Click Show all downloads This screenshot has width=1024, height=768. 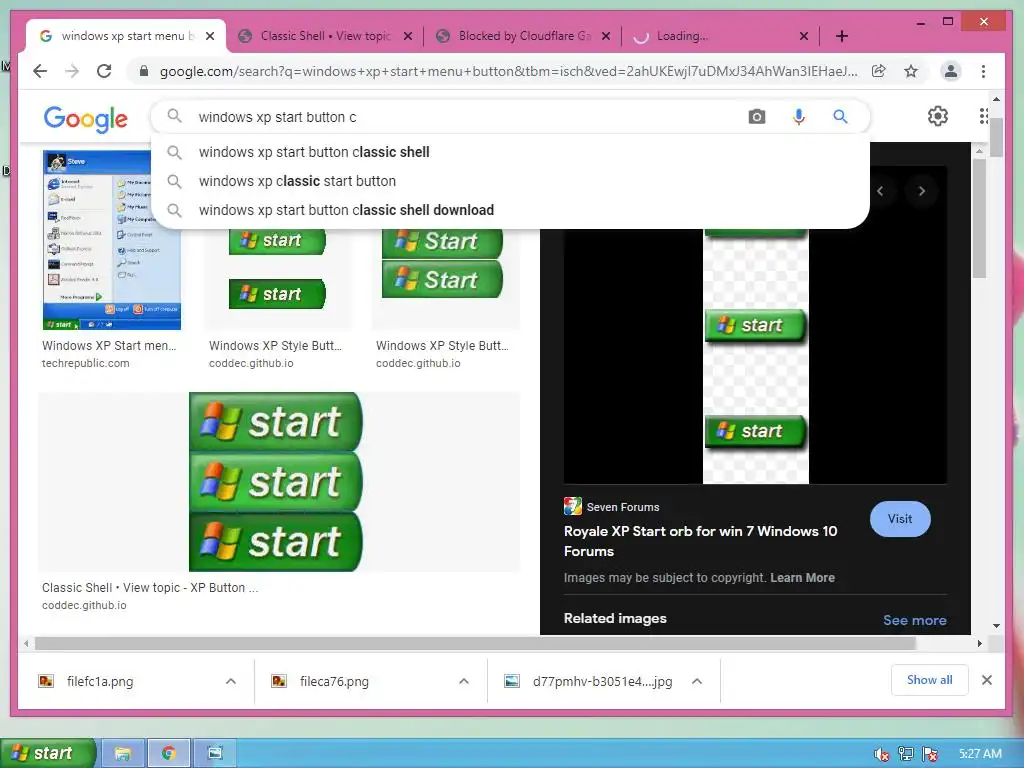click(x=929, y=680)
